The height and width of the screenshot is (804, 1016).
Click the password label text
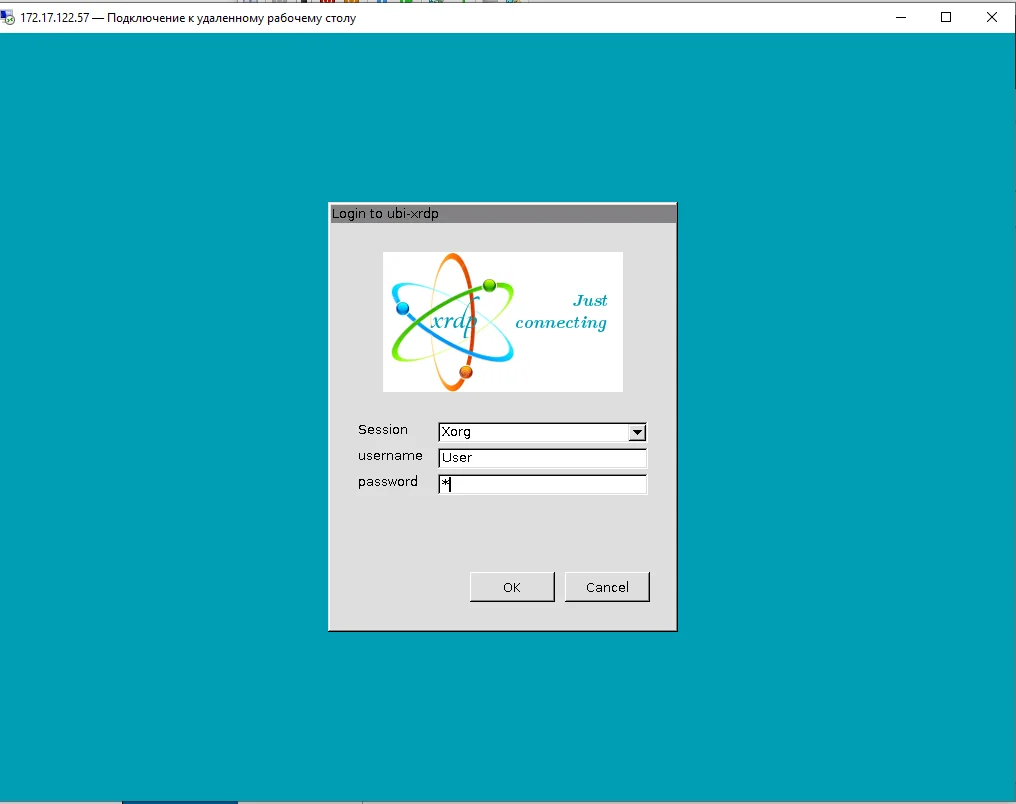click(387, 482)
